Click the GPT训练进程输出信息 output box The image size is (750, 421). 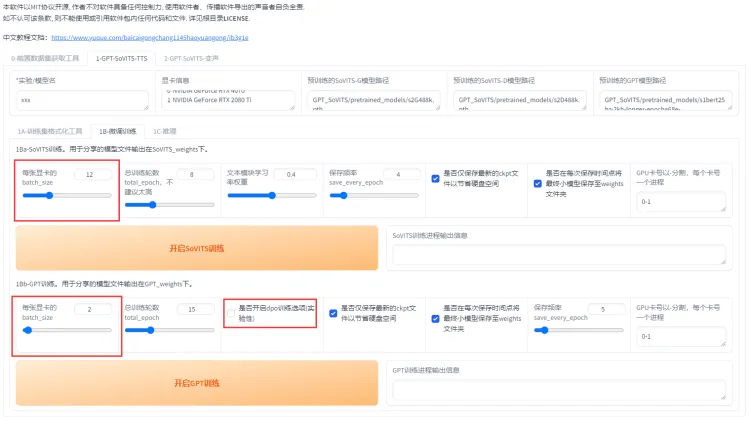coord(559,389)
